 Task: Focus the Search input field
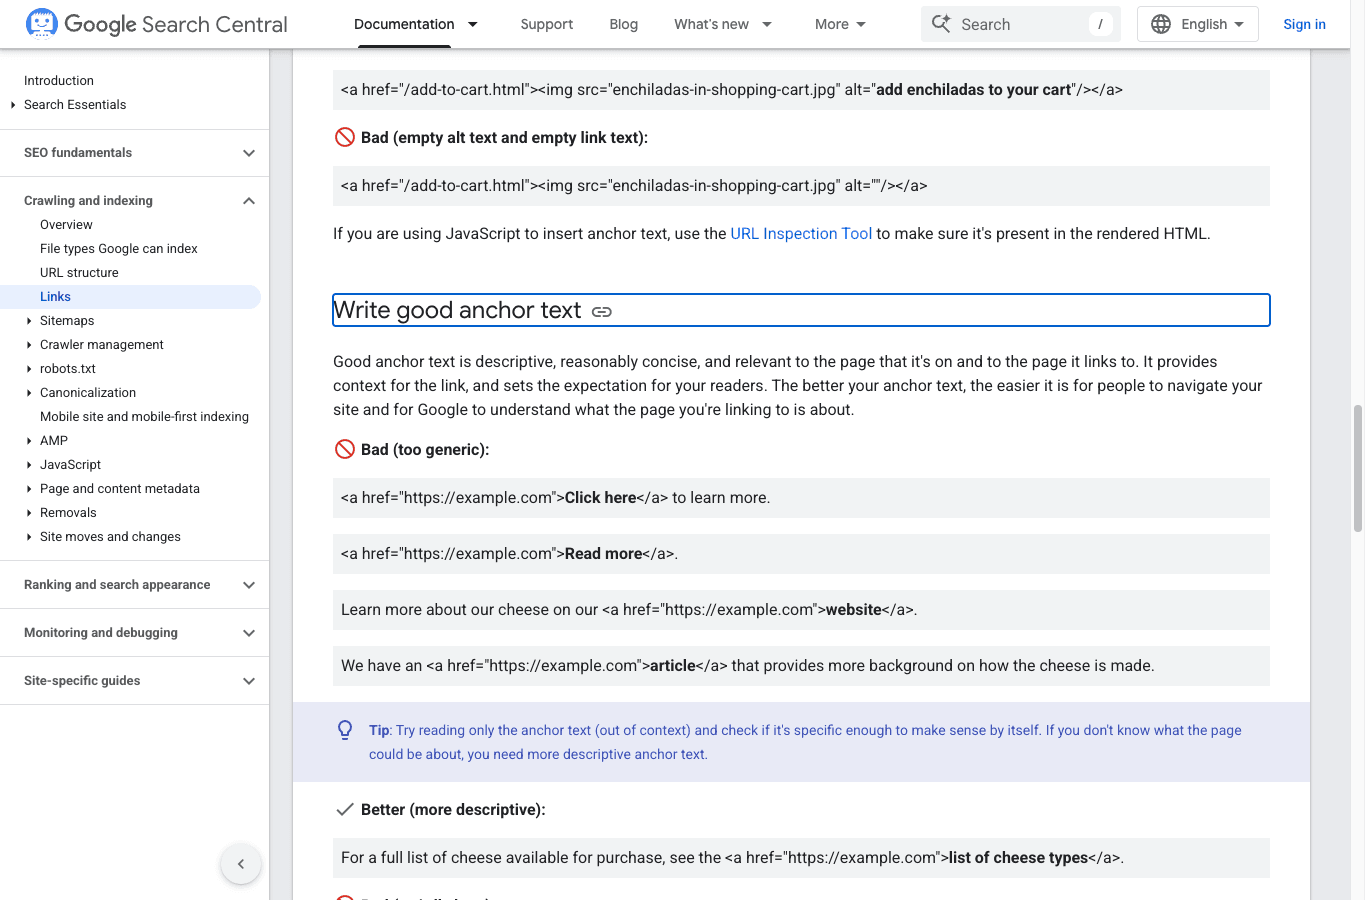click(x=1020, y=24)
